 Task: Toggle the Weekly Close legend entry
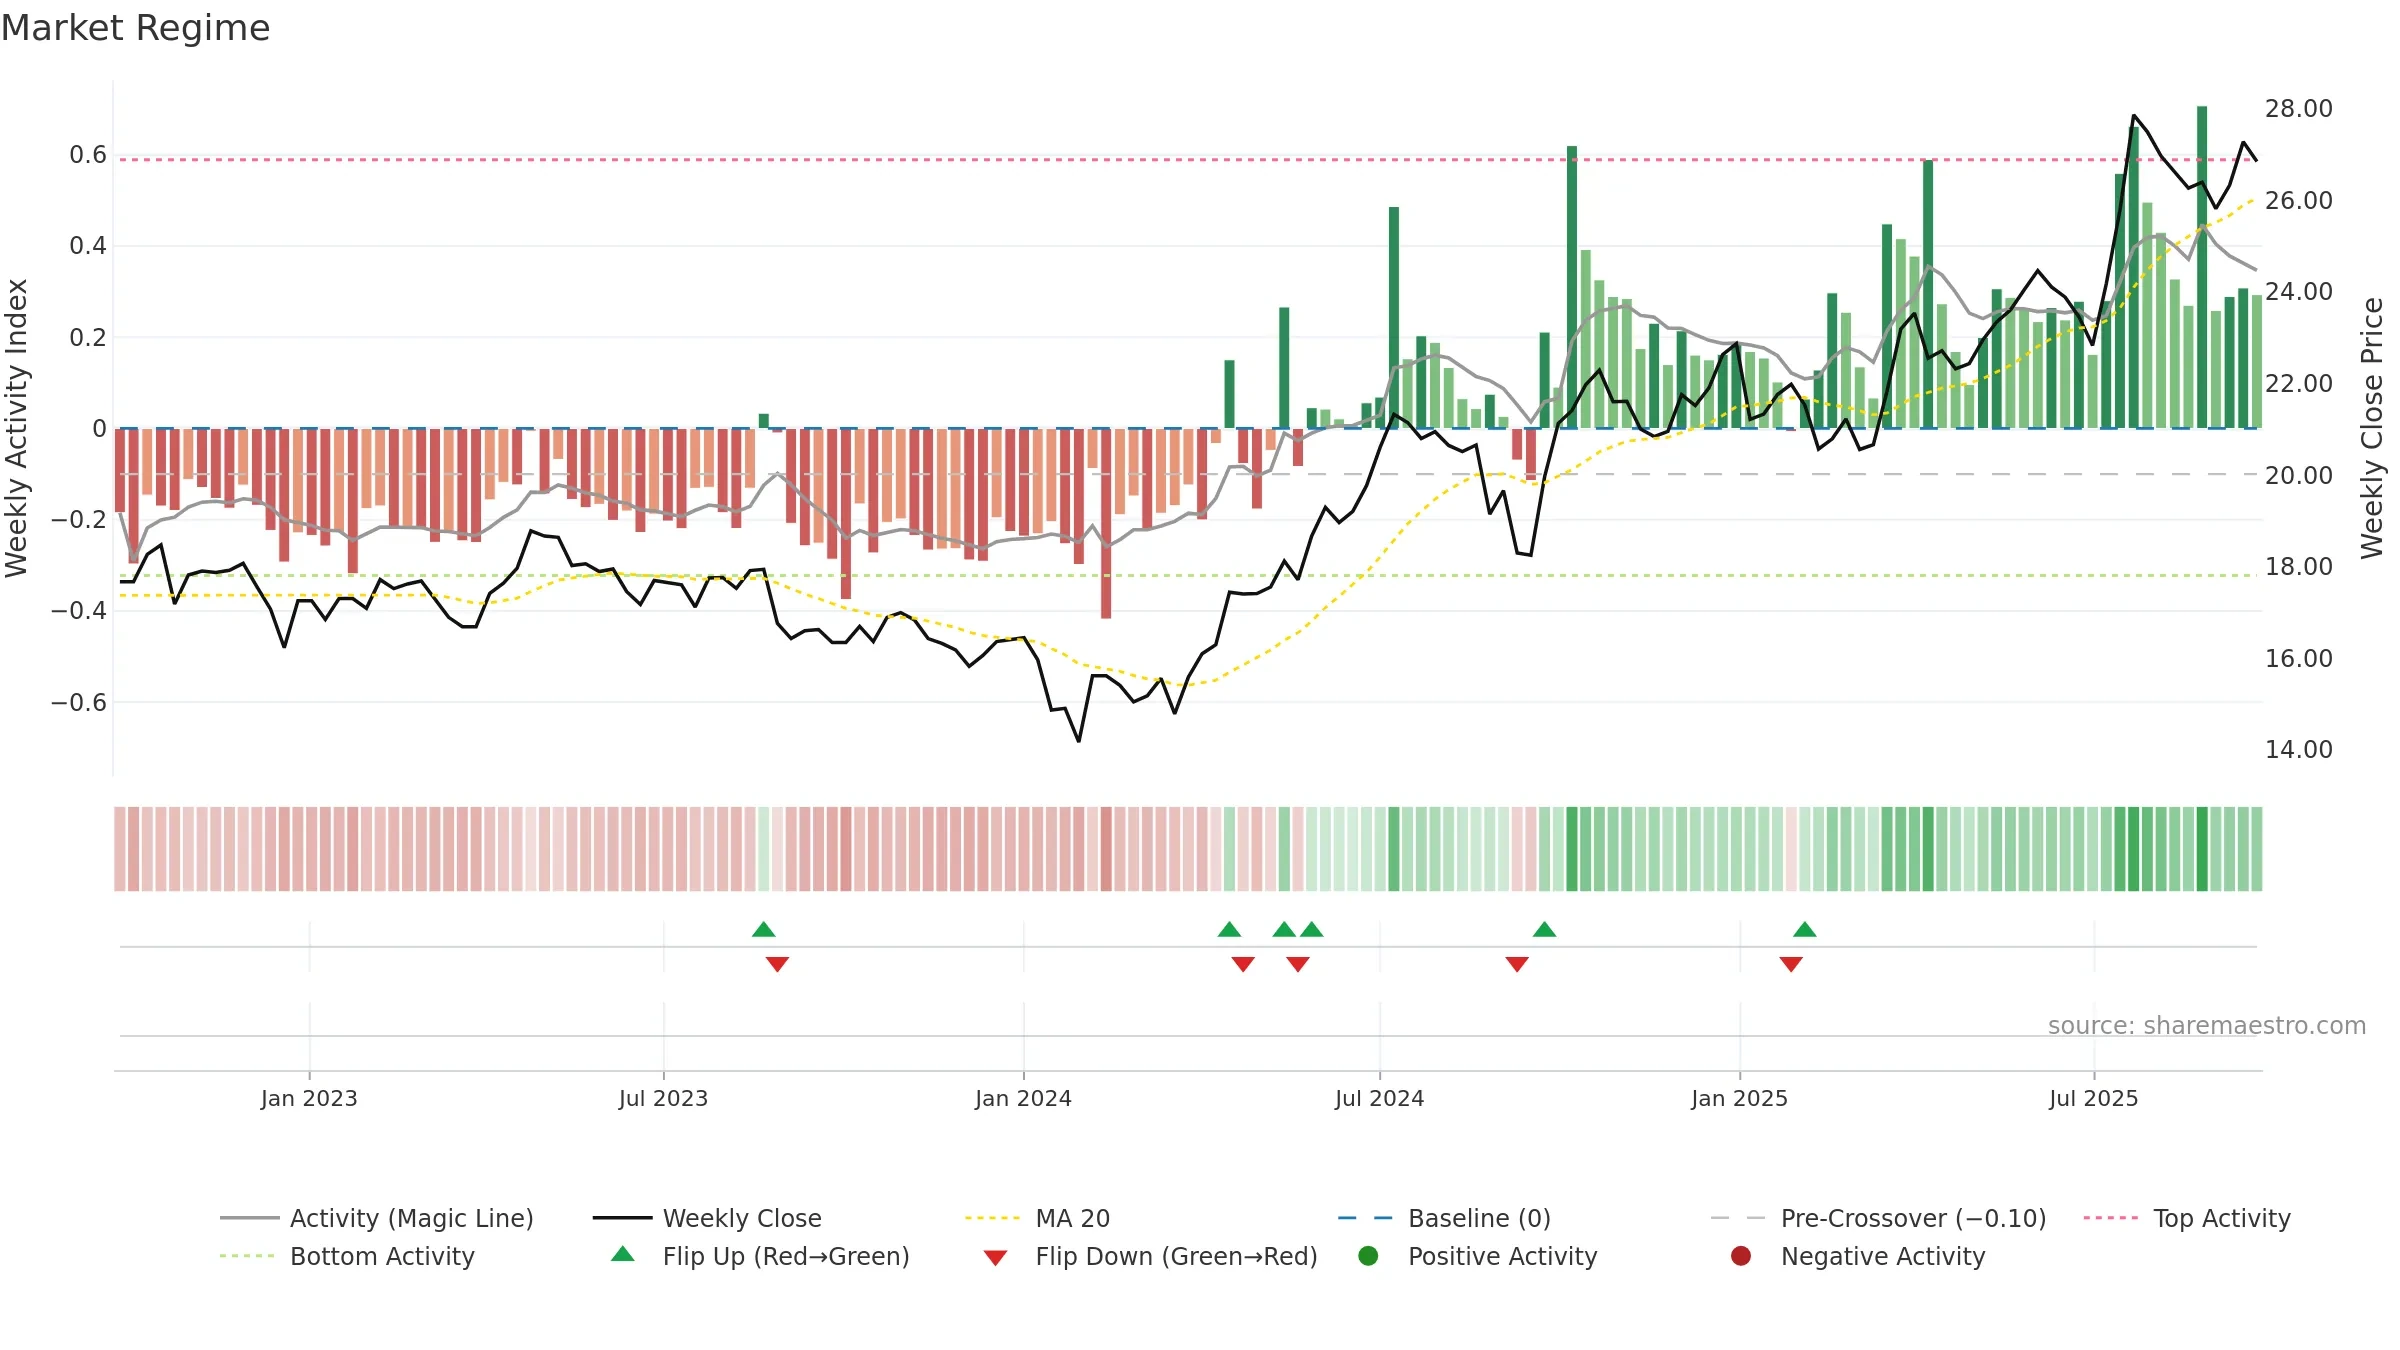tap(707, 1218)
